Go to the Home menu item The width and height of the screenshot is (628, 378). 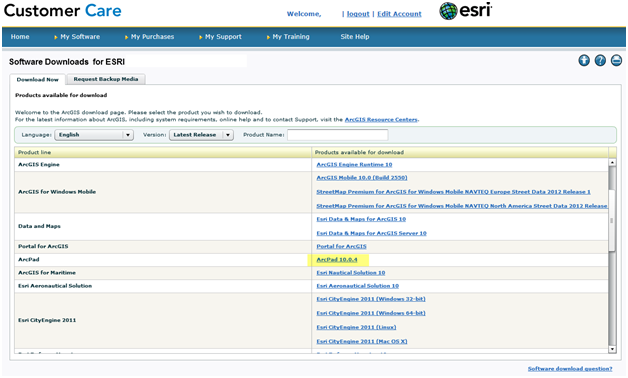click(x=20, y=37)
